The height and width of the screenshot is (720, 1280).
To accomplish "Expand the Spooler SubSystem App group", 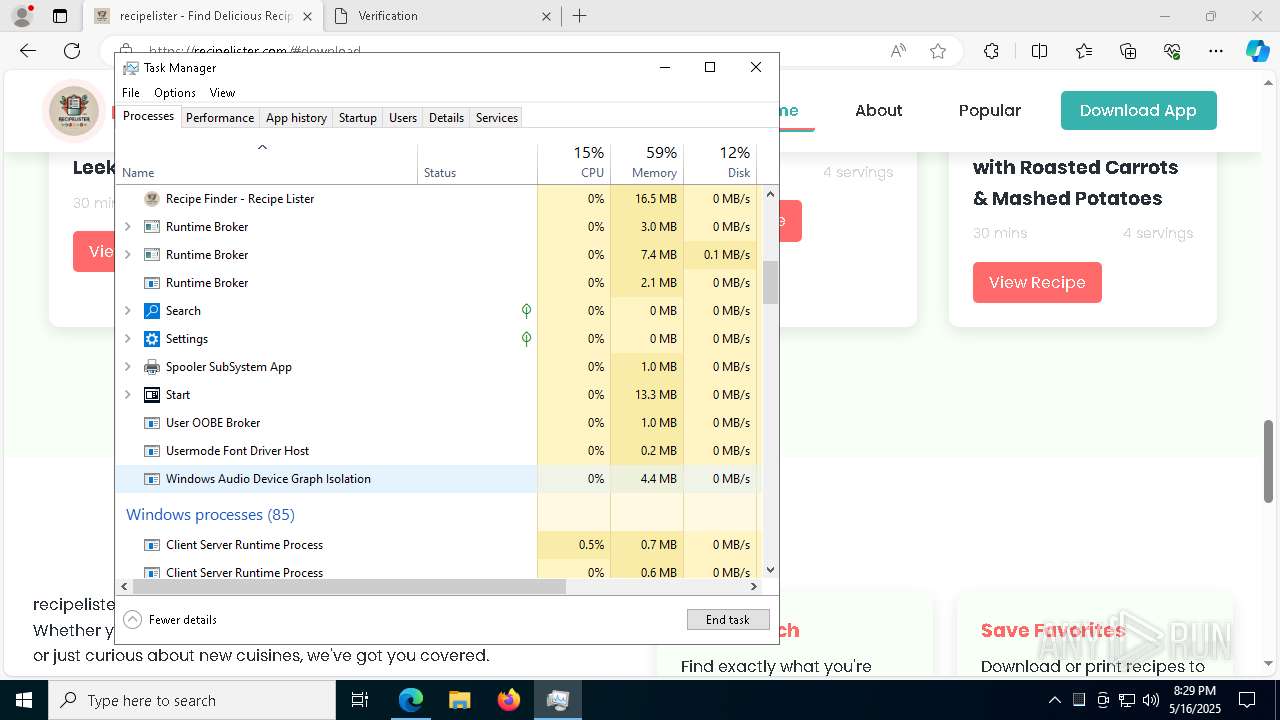I will (128, 367).
